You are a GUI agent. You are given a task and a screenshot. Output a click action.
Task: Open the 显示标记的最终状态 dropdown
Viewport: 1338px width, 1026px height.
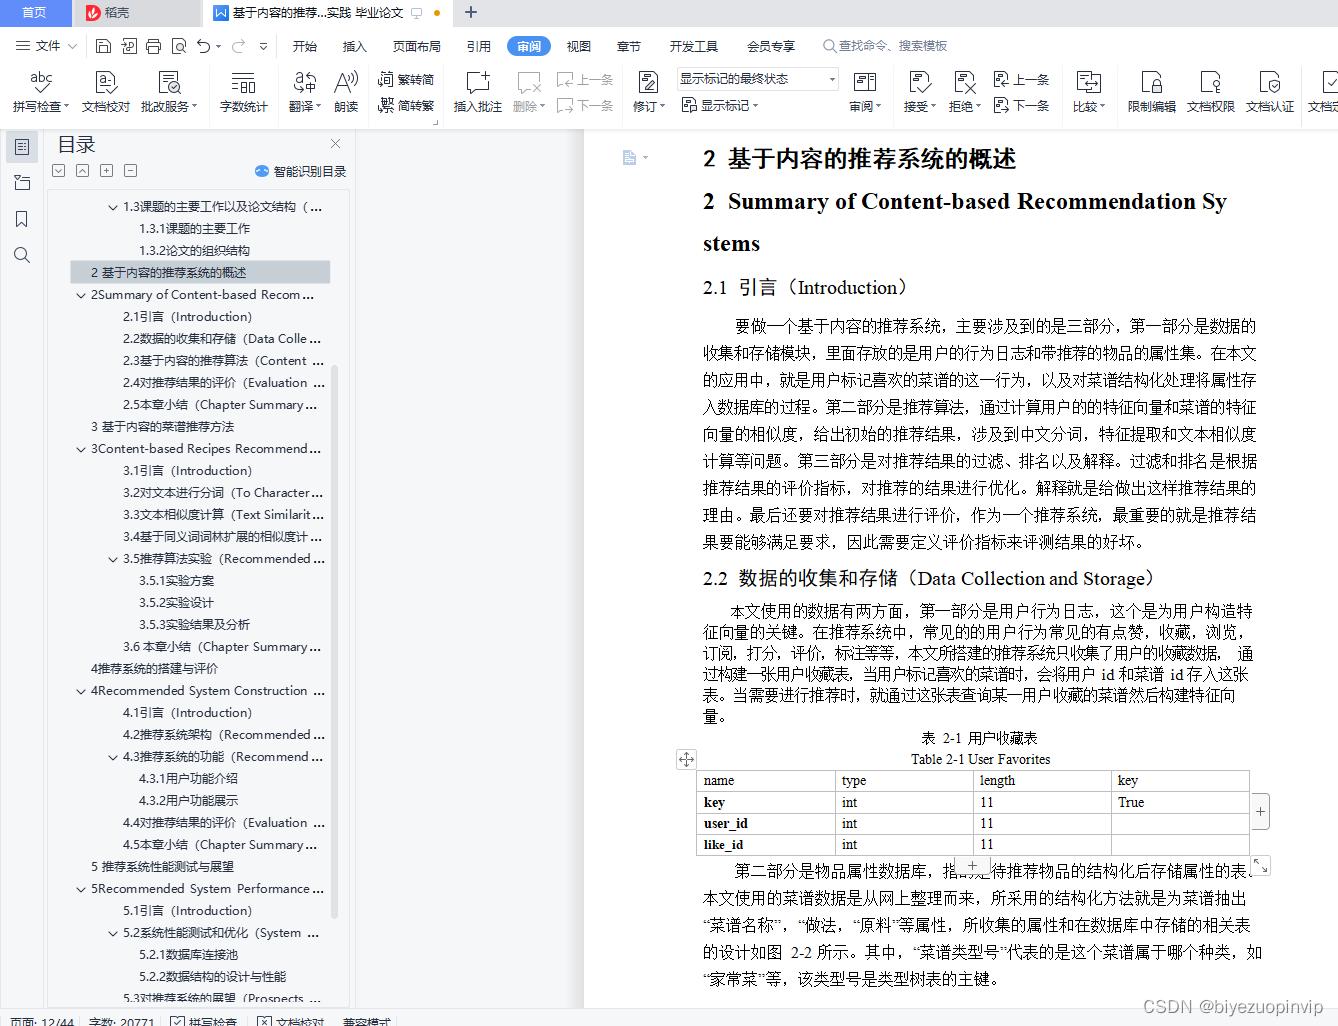pos(758,79)
